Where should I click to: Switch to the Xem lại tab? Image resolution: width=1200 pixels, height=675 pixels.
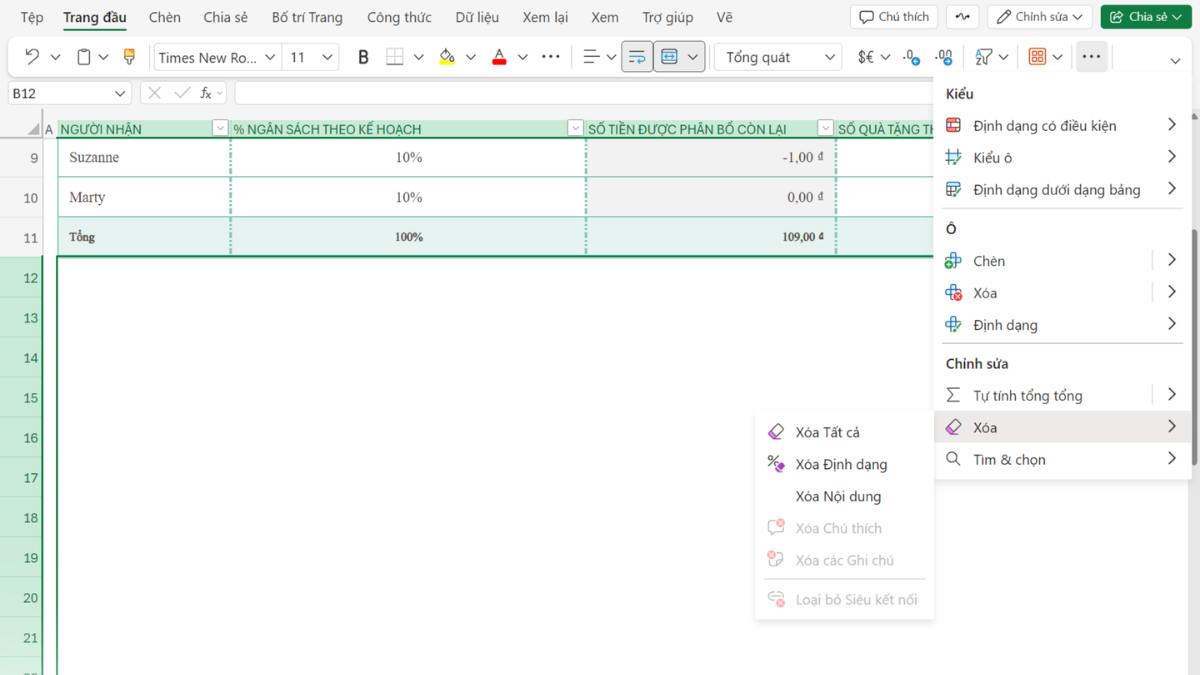pos(545,17)
